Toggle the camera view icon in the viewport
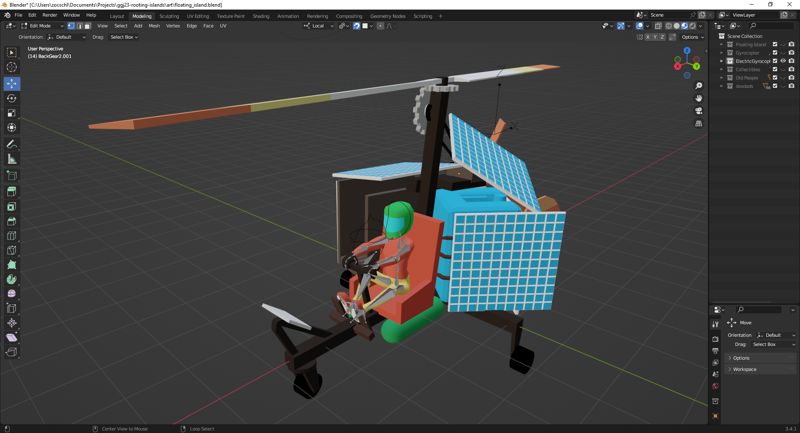 coord(699,111)
